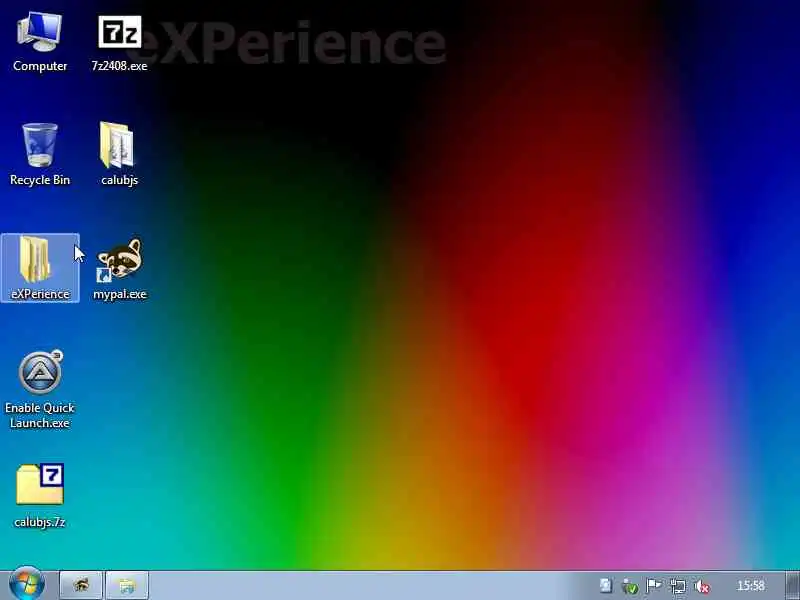This screenshot has height=600, width=800.
Task: Select the calubjs folder icon
Action: [x=117, y=145]
